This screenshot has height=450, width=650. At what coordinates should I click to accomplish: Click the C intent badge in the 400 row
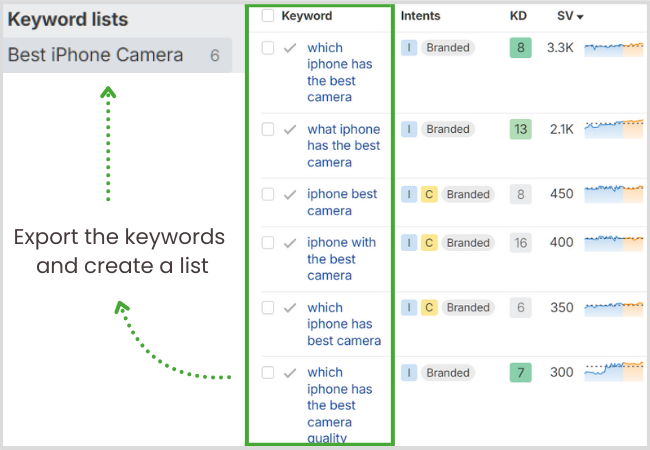click(429, 242)
